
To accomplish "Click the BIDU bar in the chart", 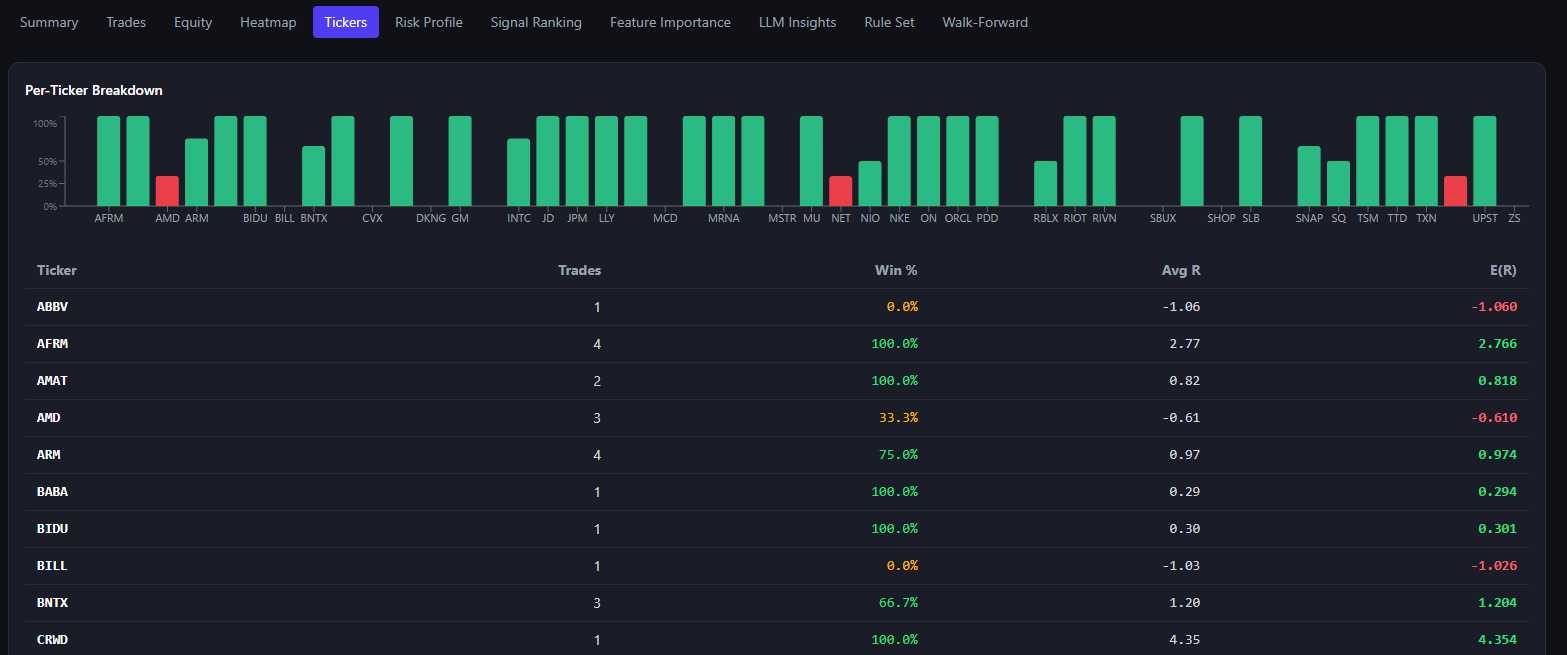I will pos(255,161).
